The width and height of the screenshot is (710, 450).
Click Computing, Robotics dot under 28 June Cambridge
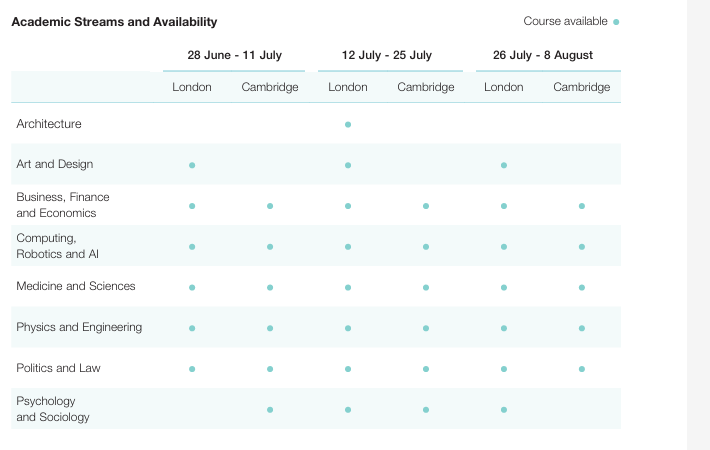[270, 246]
